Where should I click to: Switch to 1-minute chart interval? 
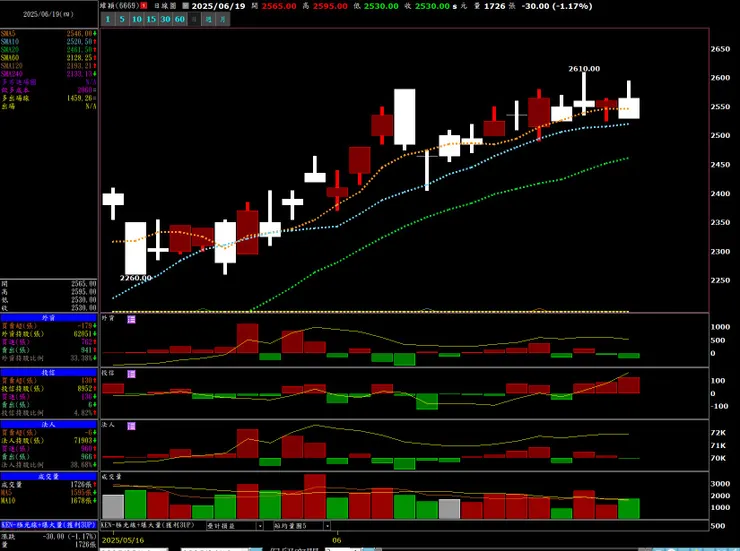click(108, 19)
